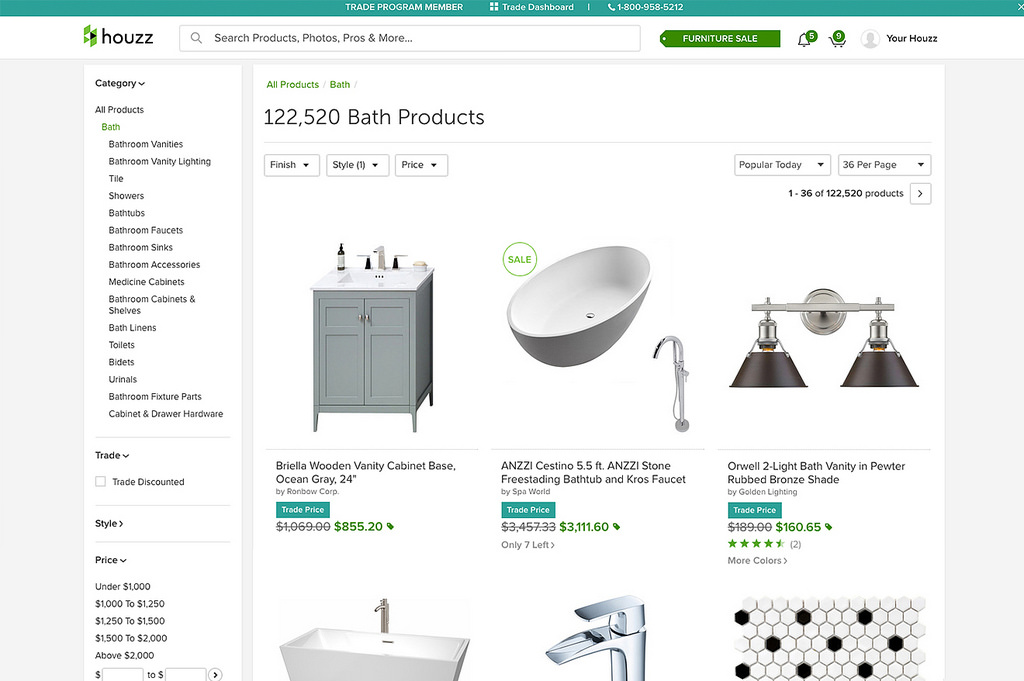Open the Popular Today sort dropdown
1024x681 pixels.
(x=782, y=165)
